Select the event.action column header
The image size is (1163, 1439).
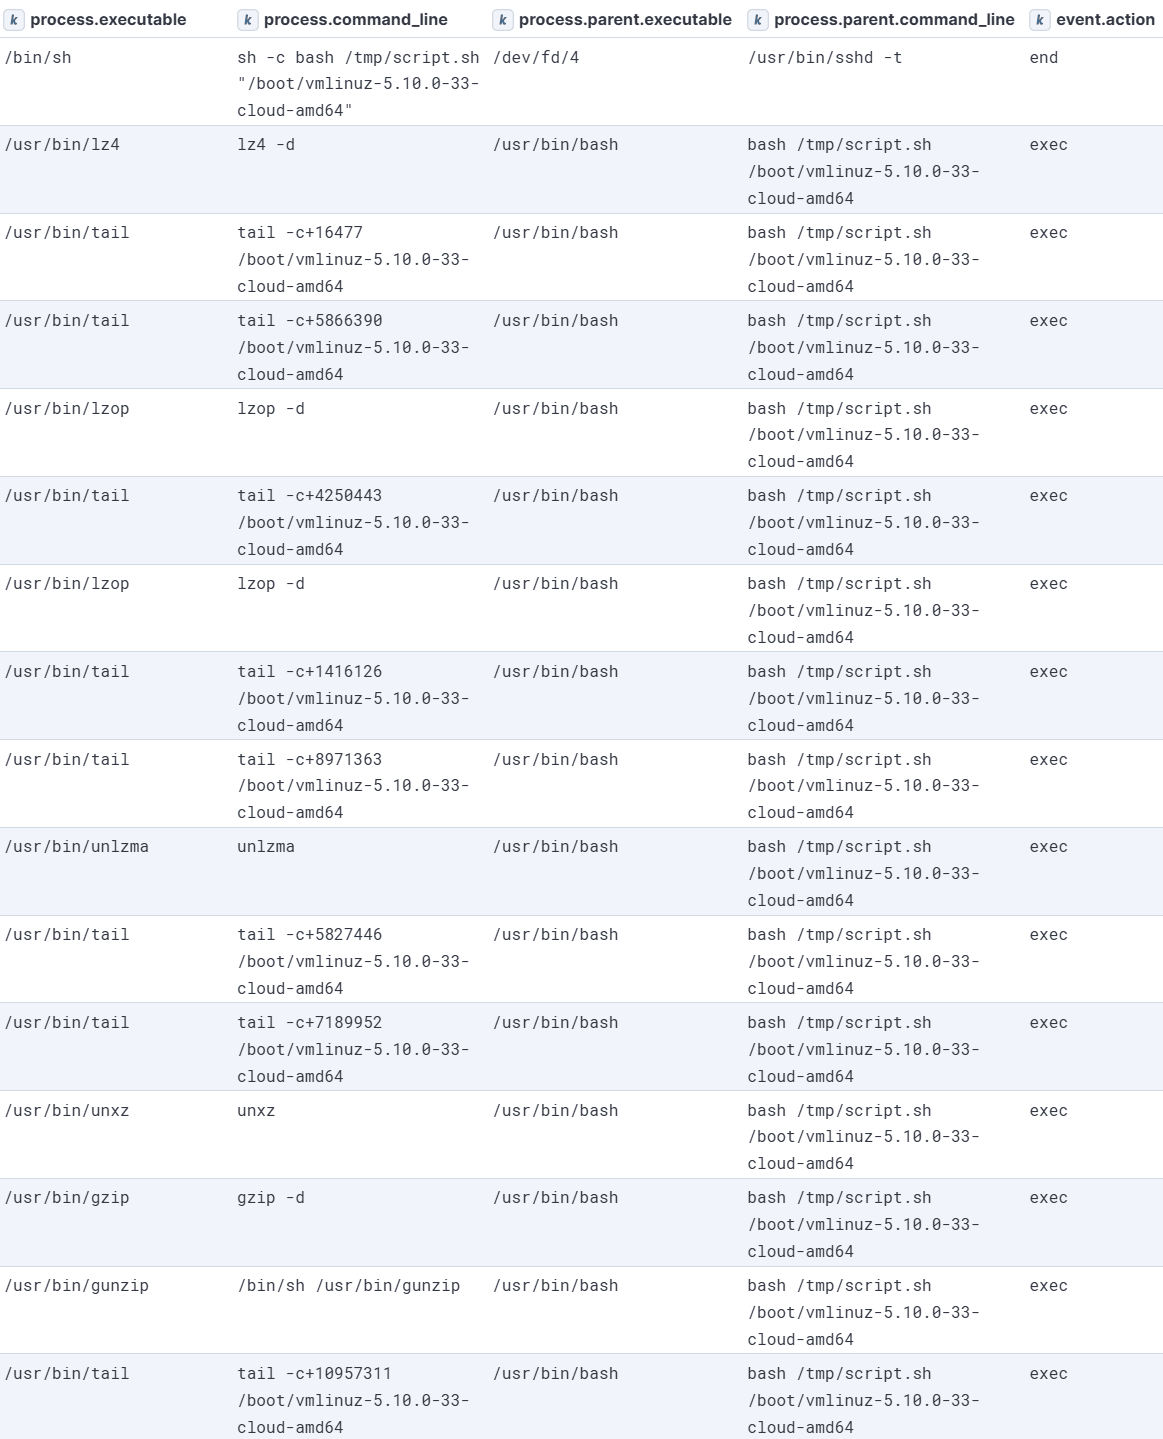point(1105,19)
